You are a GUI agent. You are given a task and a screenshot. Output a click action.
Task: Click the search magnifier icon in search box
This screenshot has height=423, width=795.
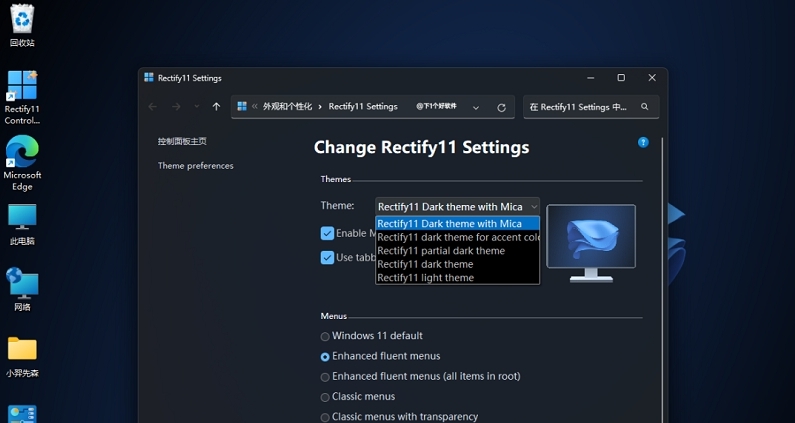point(644,107)
